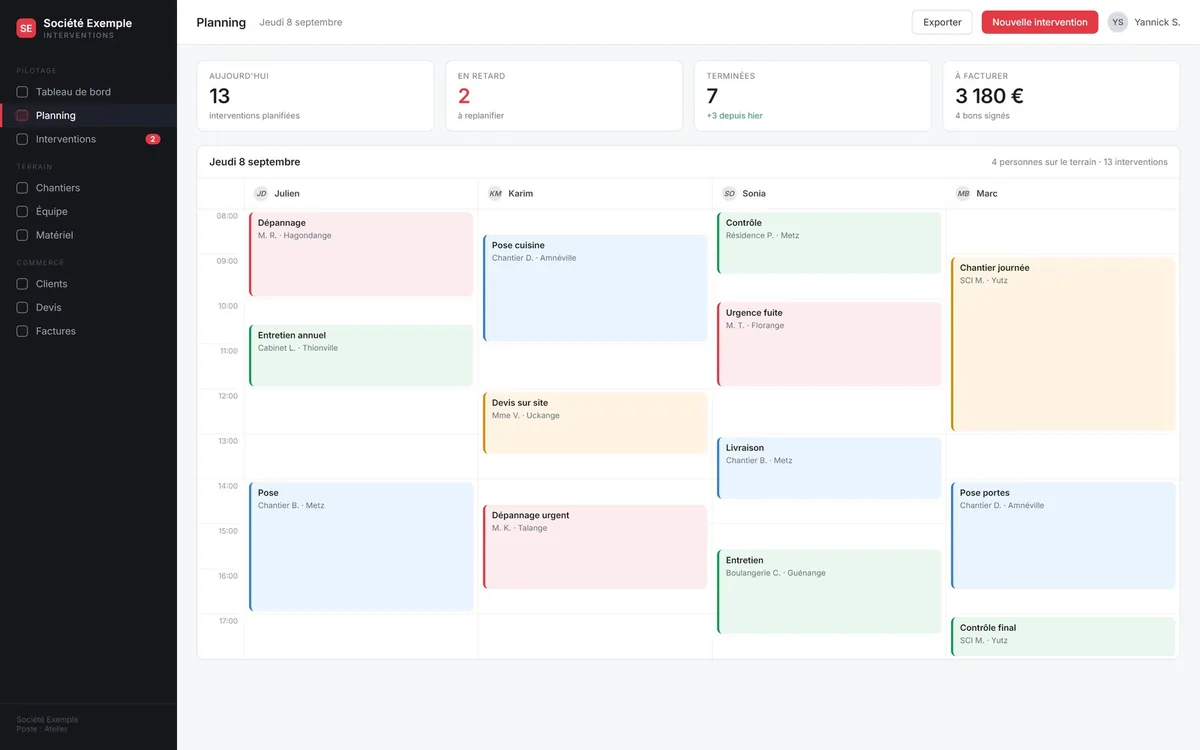Image resolution: width=1200 pixels, height=750 pixels.
Task: Open the YS user avatar menu
Action: coord(1117,22)
